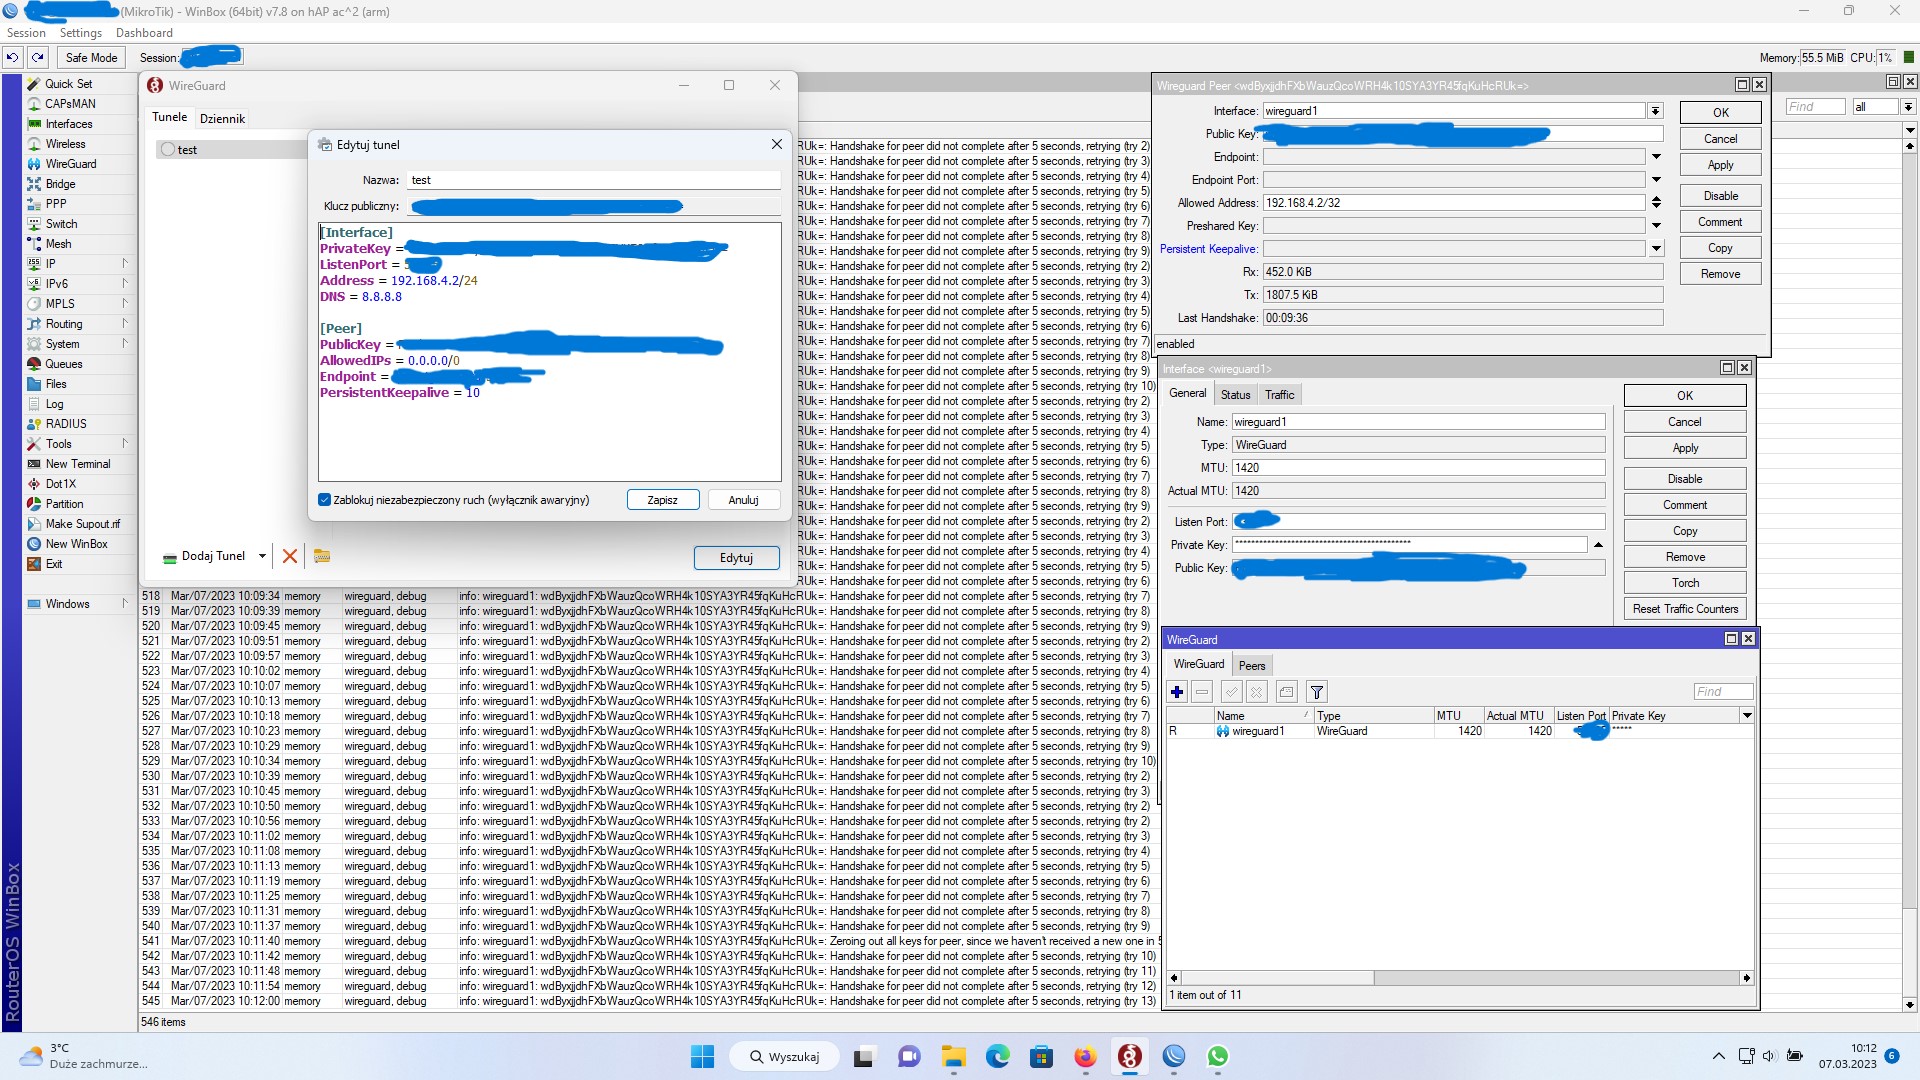Select the test tunnel status circle

pos(168,150)
